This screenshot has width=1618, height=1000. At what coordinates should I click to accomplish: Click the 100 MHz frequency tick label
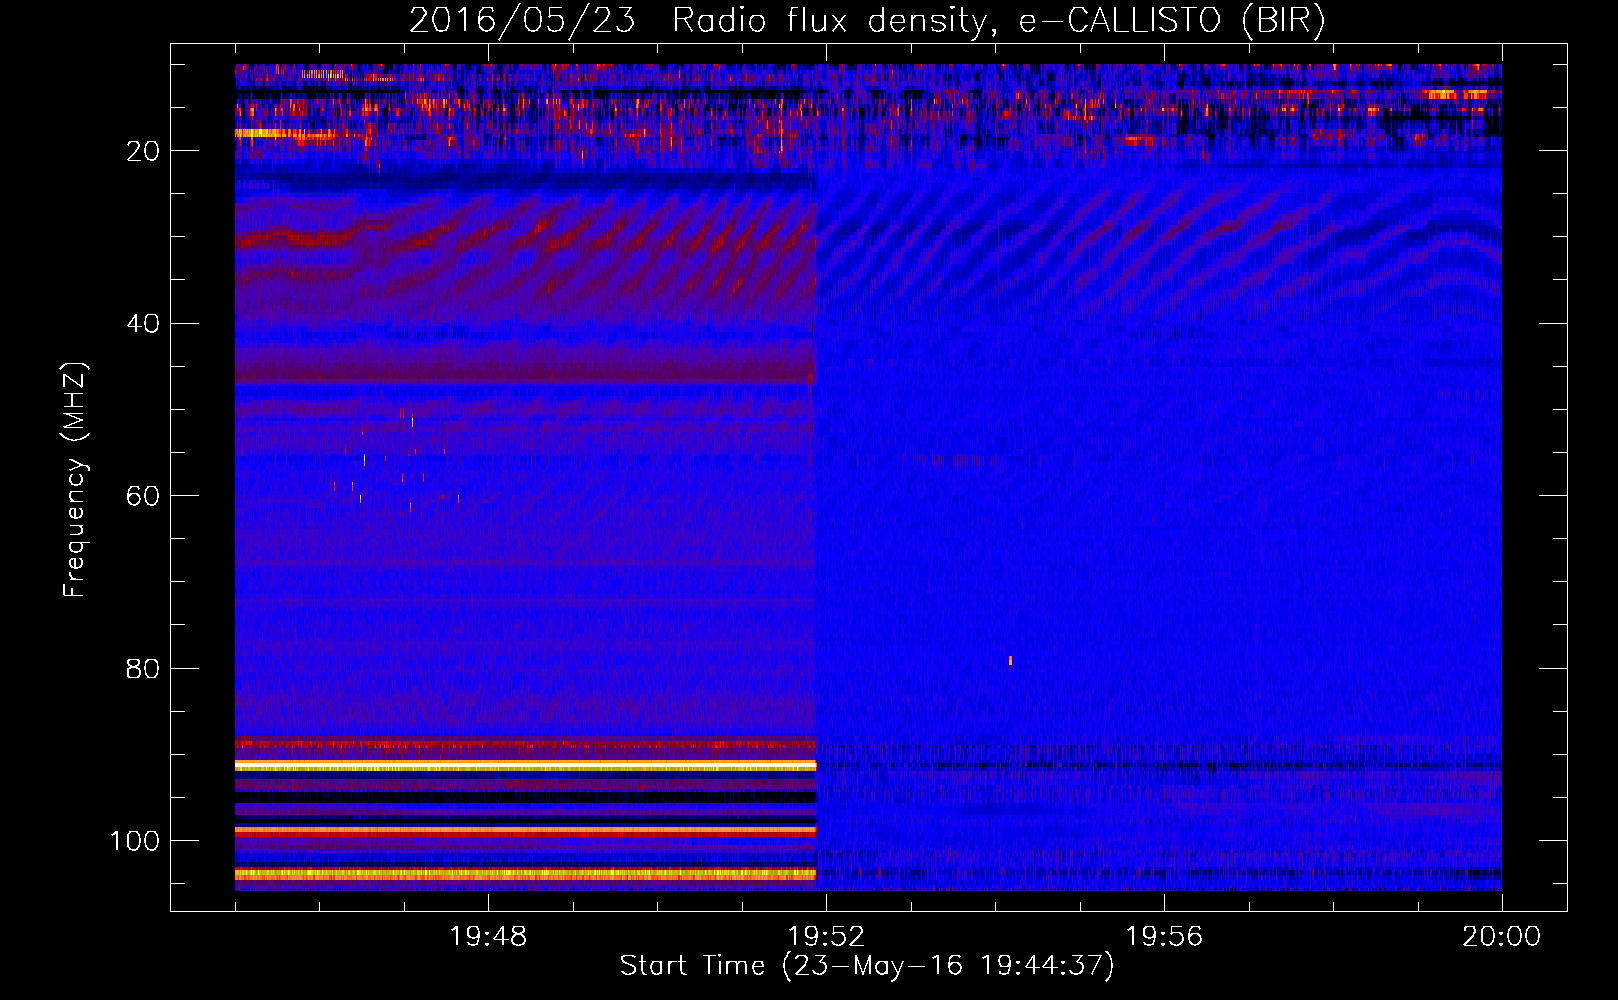click(135, 841)
